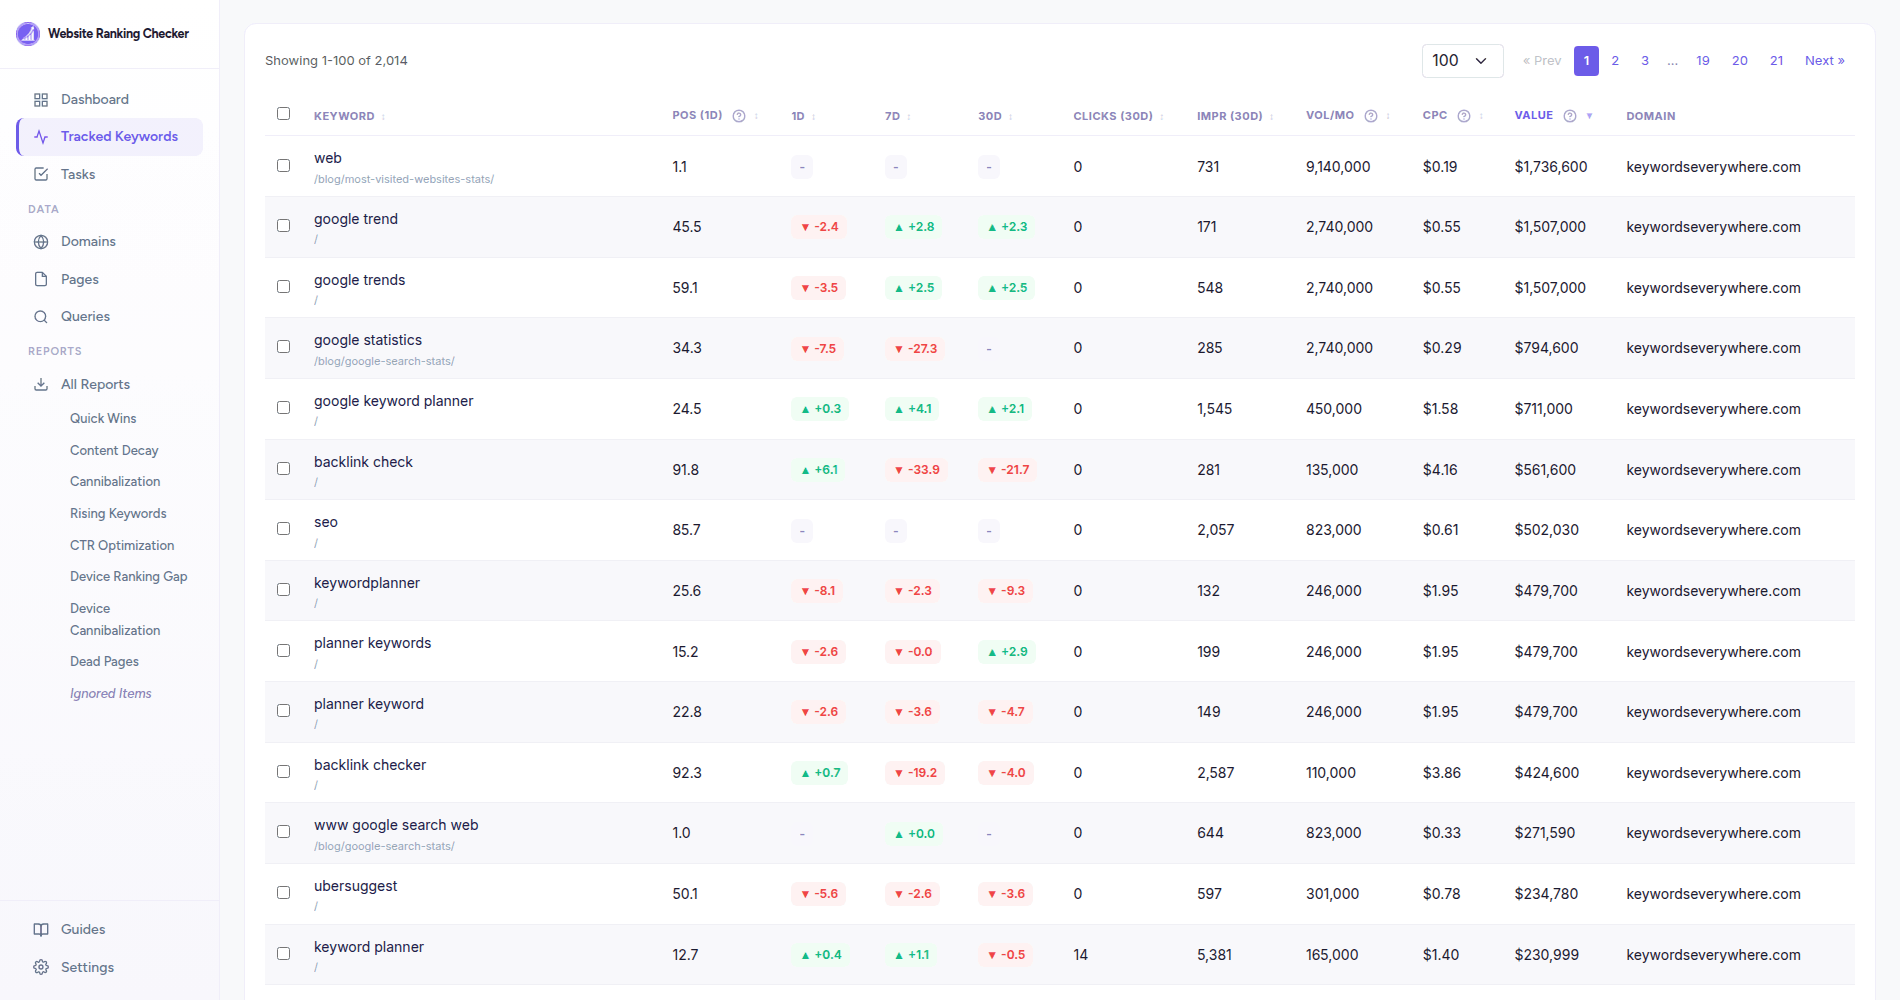Go to pagination page 2
Viewport: 1900px width, 1000px height.
click(1615, 61)
